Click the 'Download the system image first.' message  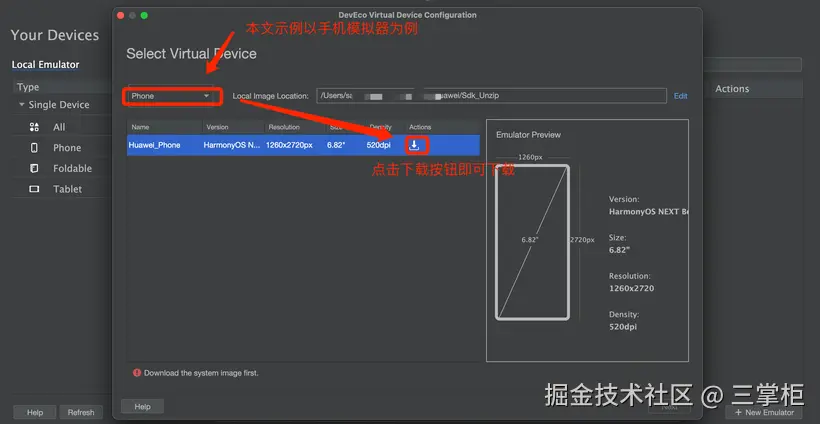(201, 373)
